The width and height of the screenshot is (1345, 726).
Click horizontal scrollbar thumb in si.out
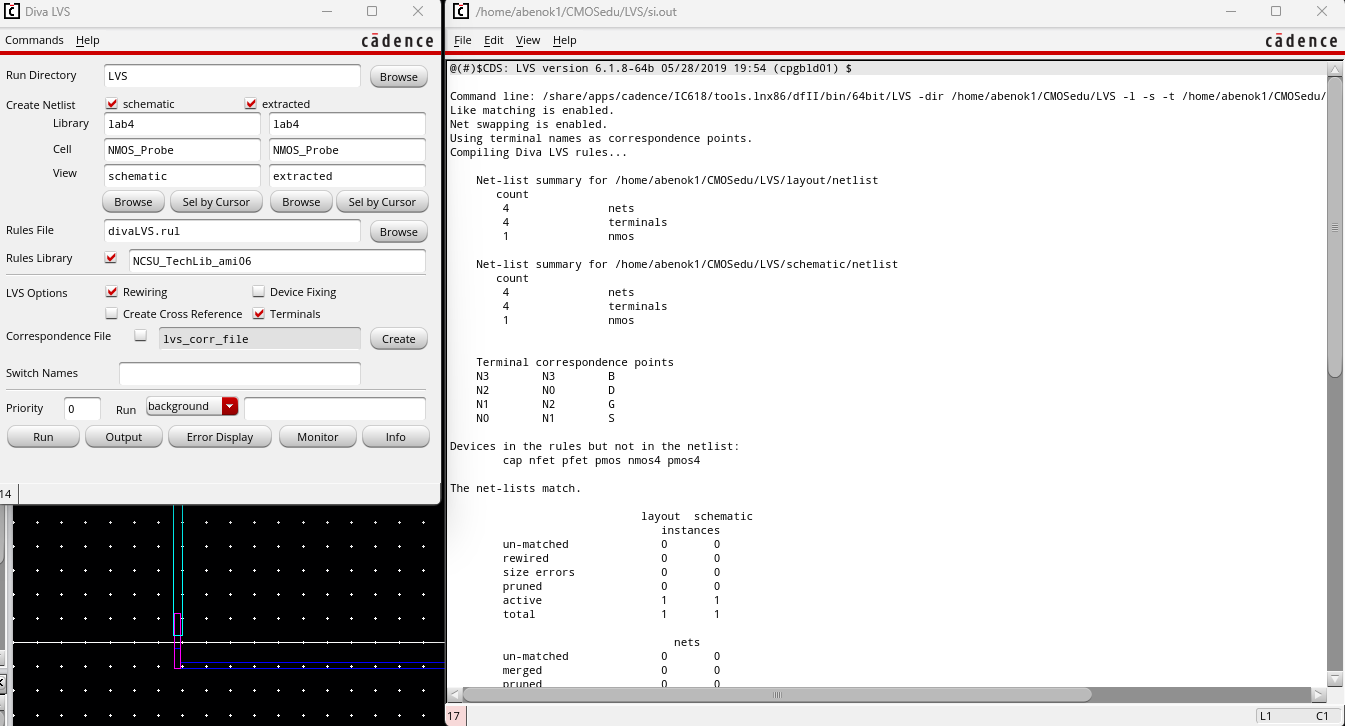(x=777, y=694)
